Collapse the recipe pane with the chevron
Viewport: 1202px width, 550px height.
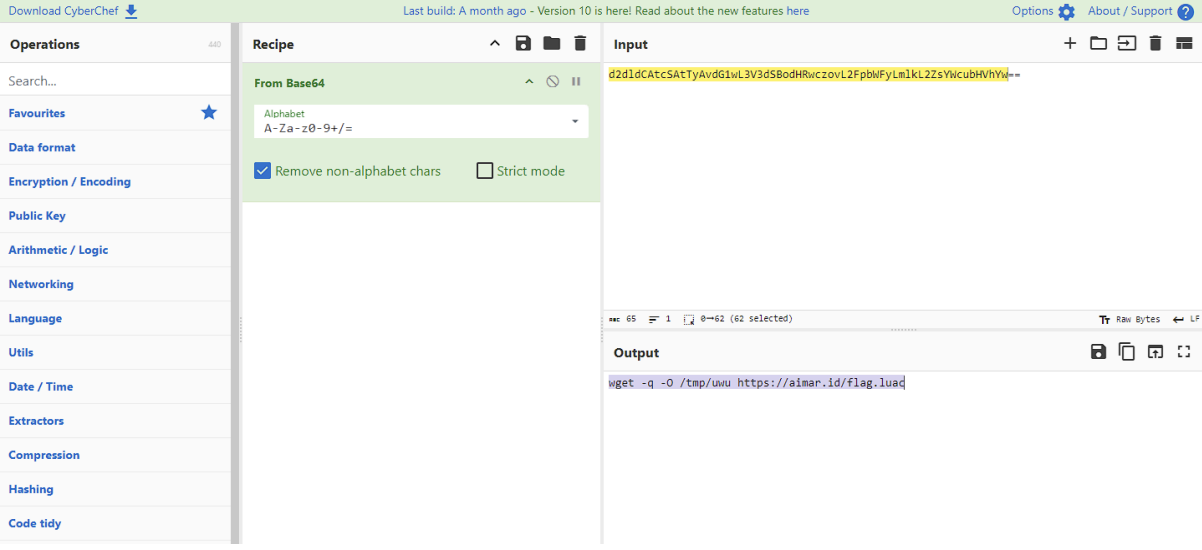click(x=494, y=43)
